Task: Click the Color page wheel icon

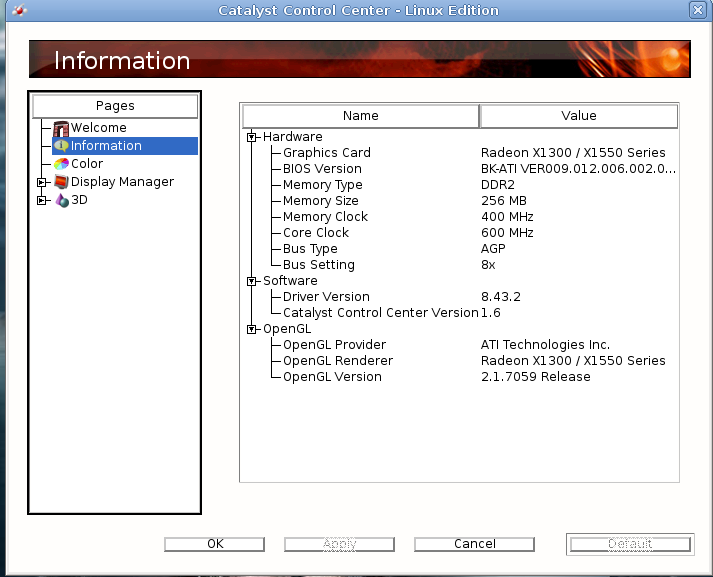Action: pyautogui.click(x=61, y=164)
